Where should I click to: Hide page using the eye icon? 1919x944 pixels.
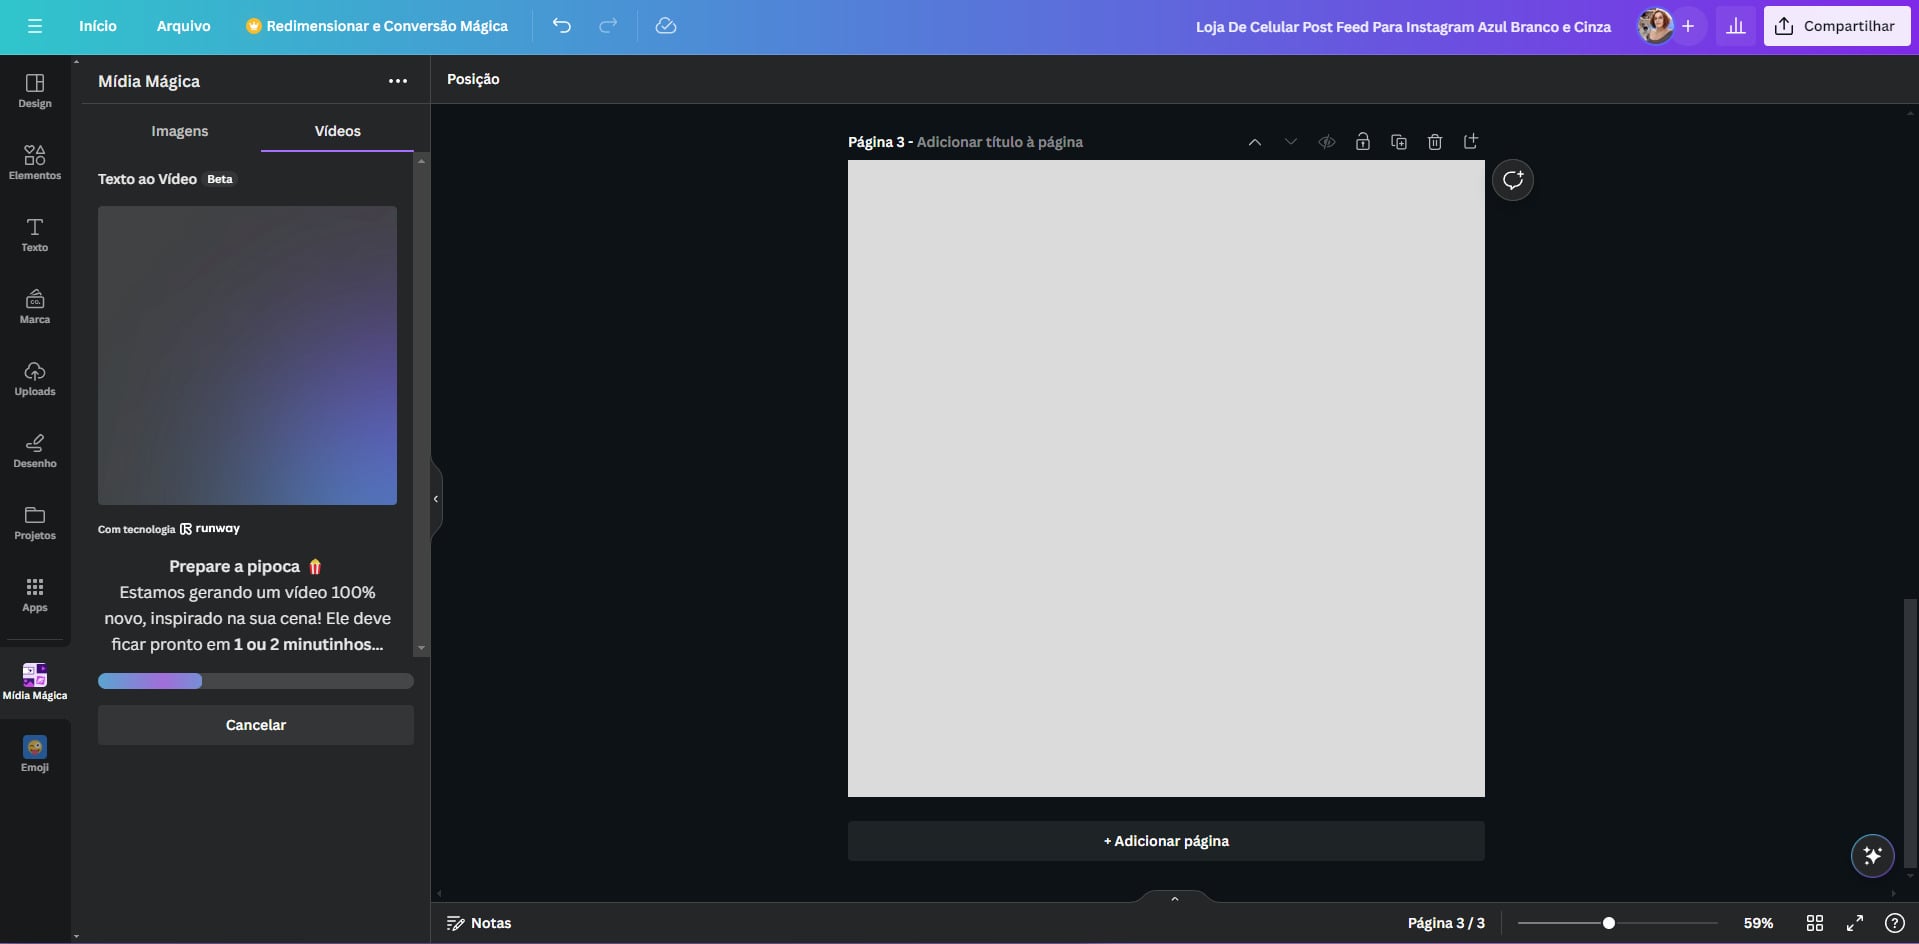click(1327, 142)
